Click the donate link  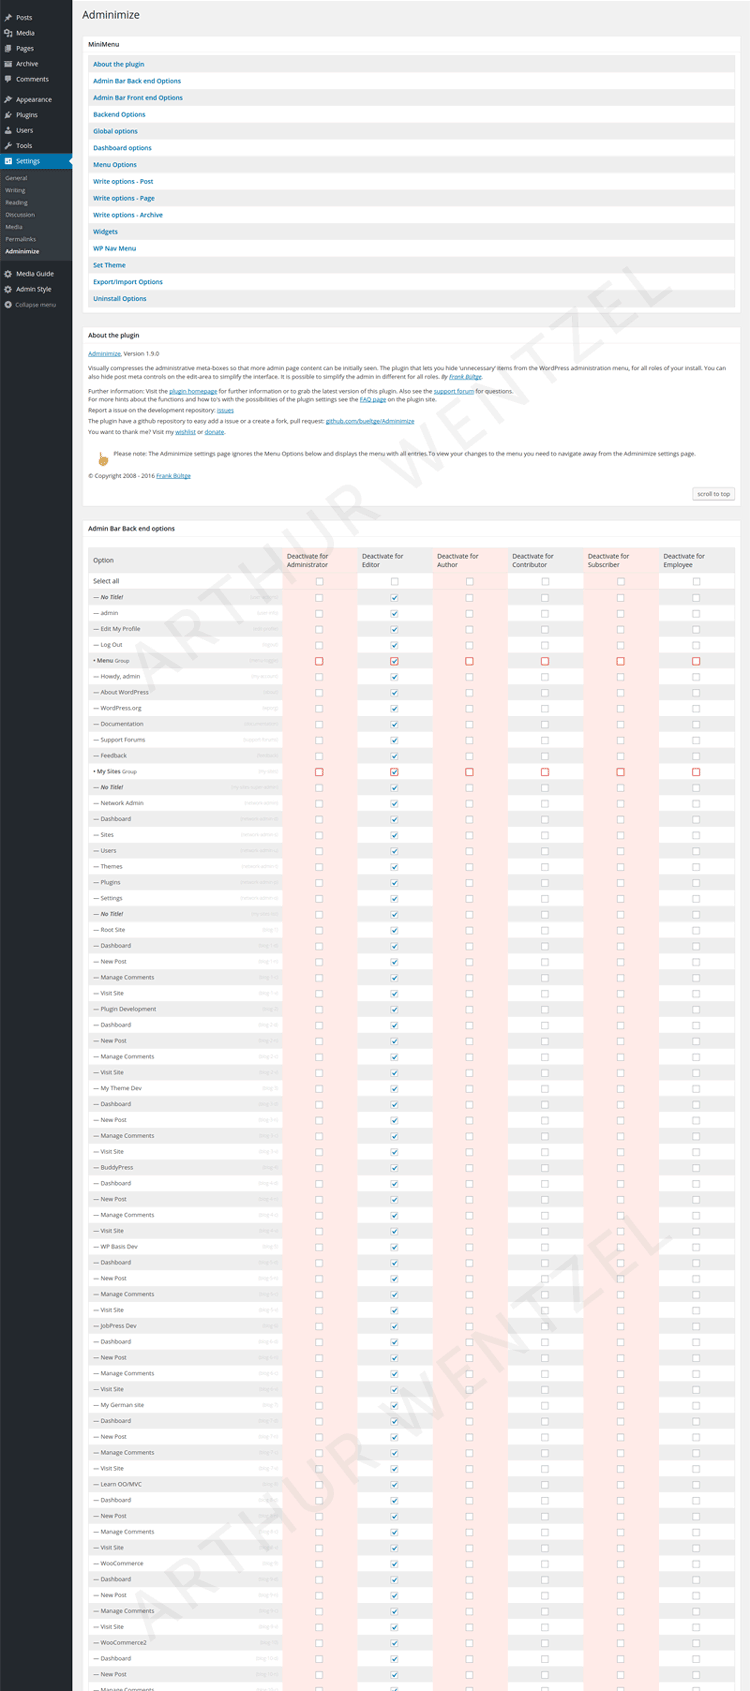pyautogui.click(x=215, y=432)
